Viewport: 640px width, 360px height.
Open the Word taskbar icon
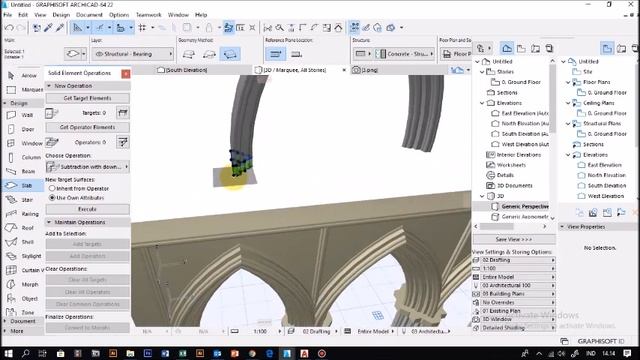[165, 353]
